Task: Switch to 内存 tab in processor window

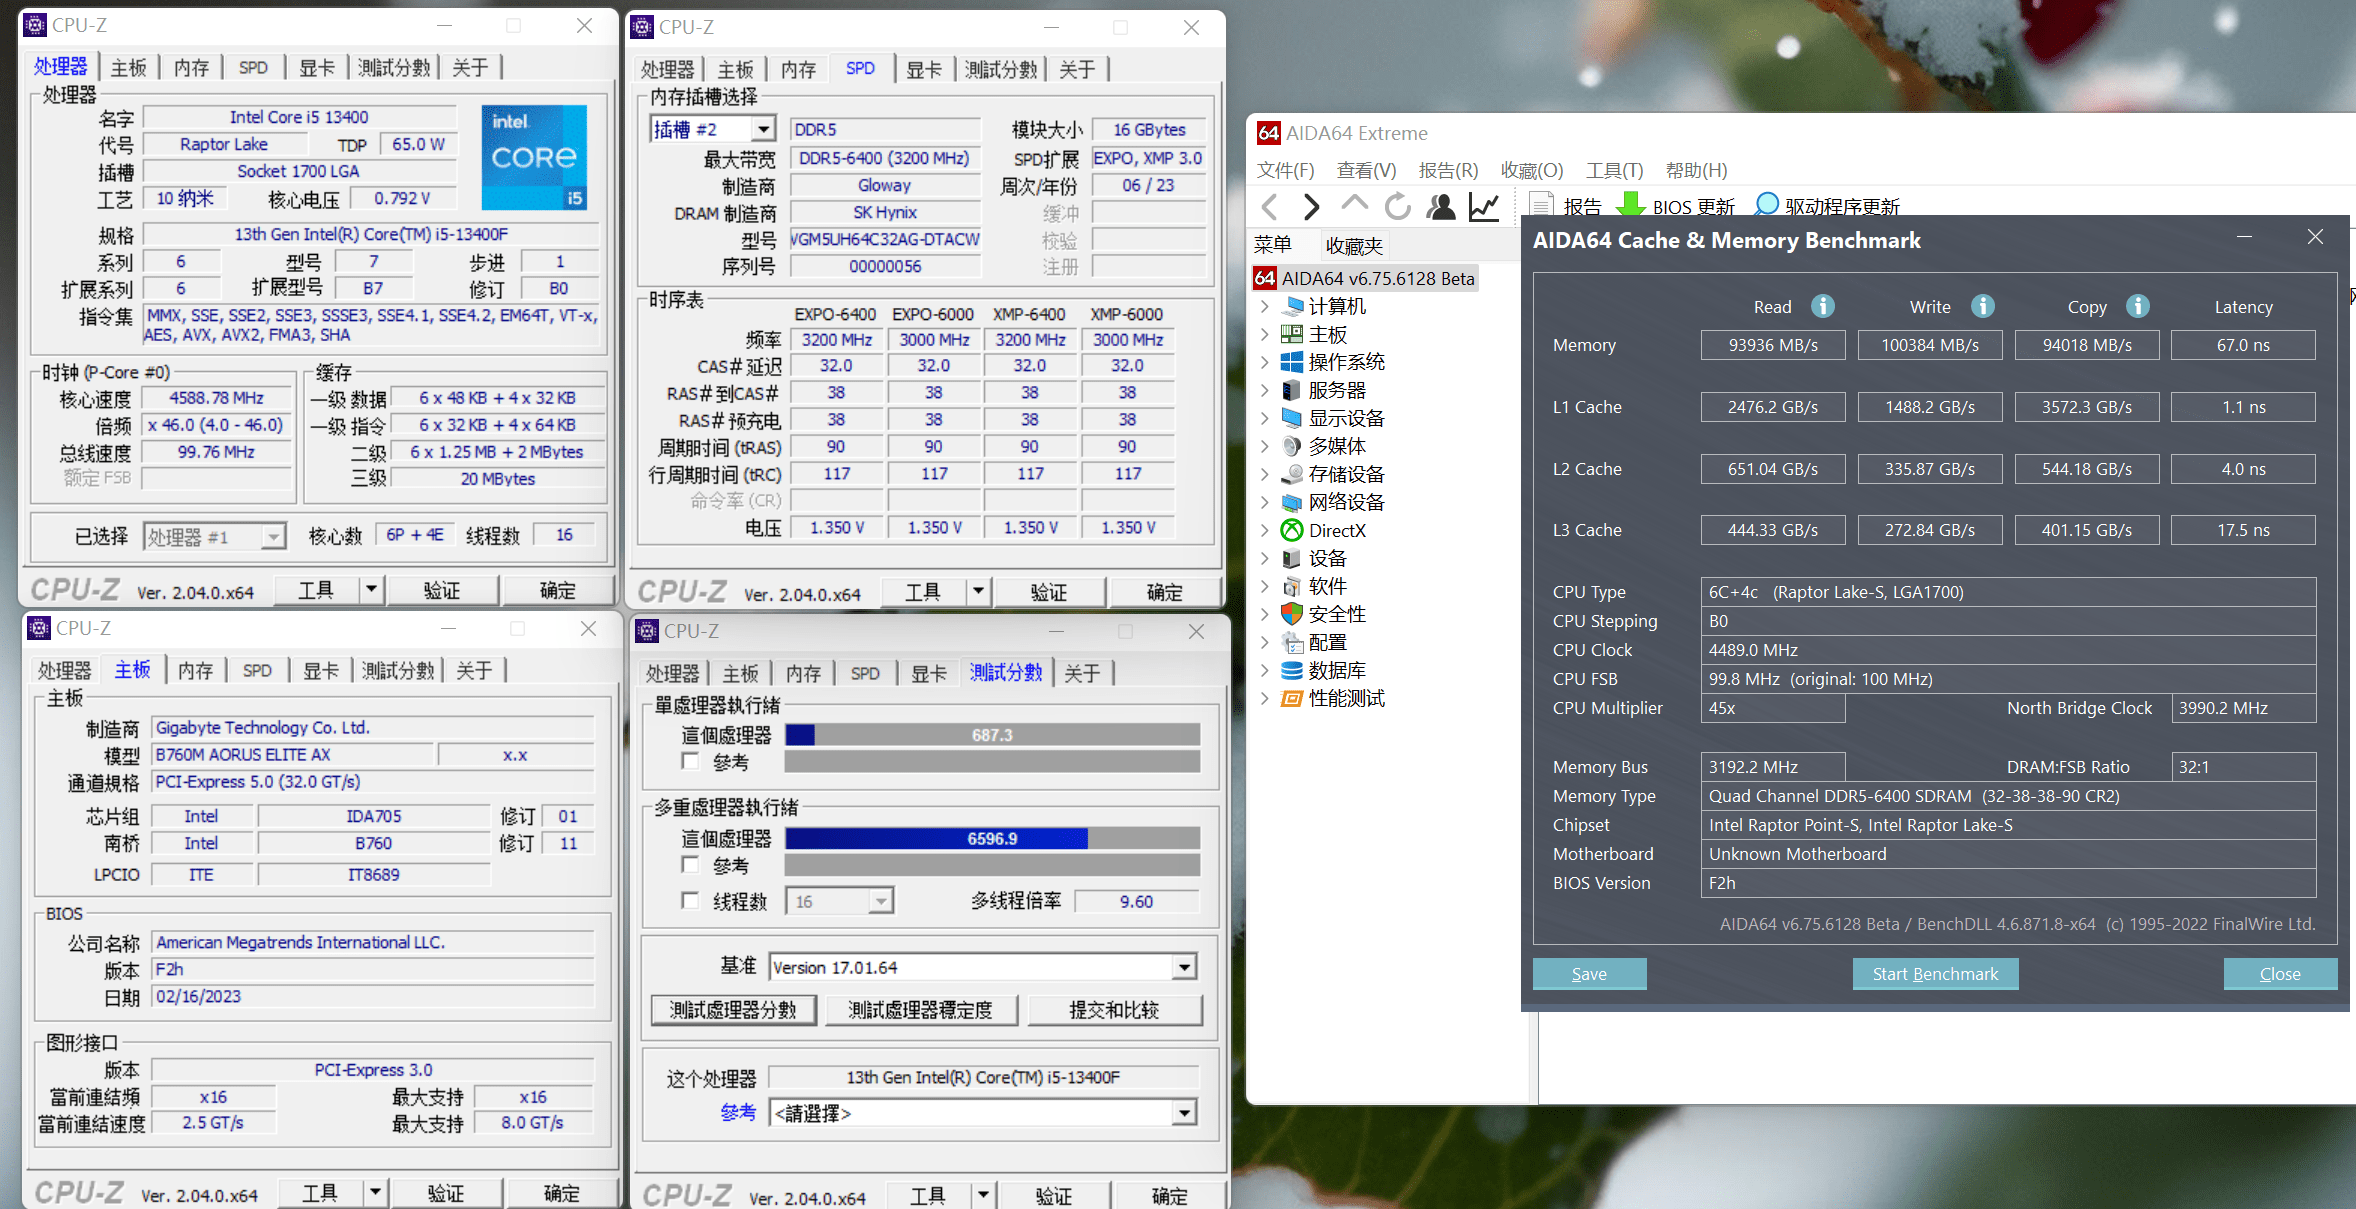Action: (191, 68)
